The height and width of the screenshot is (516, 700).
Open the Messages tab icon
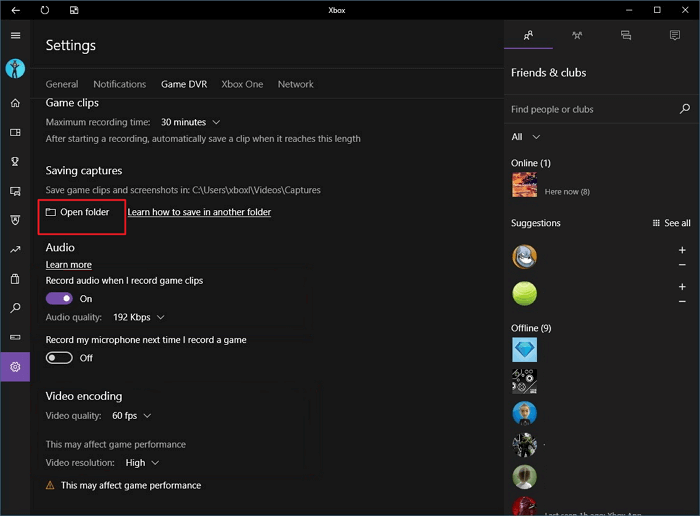click(626, 35)
